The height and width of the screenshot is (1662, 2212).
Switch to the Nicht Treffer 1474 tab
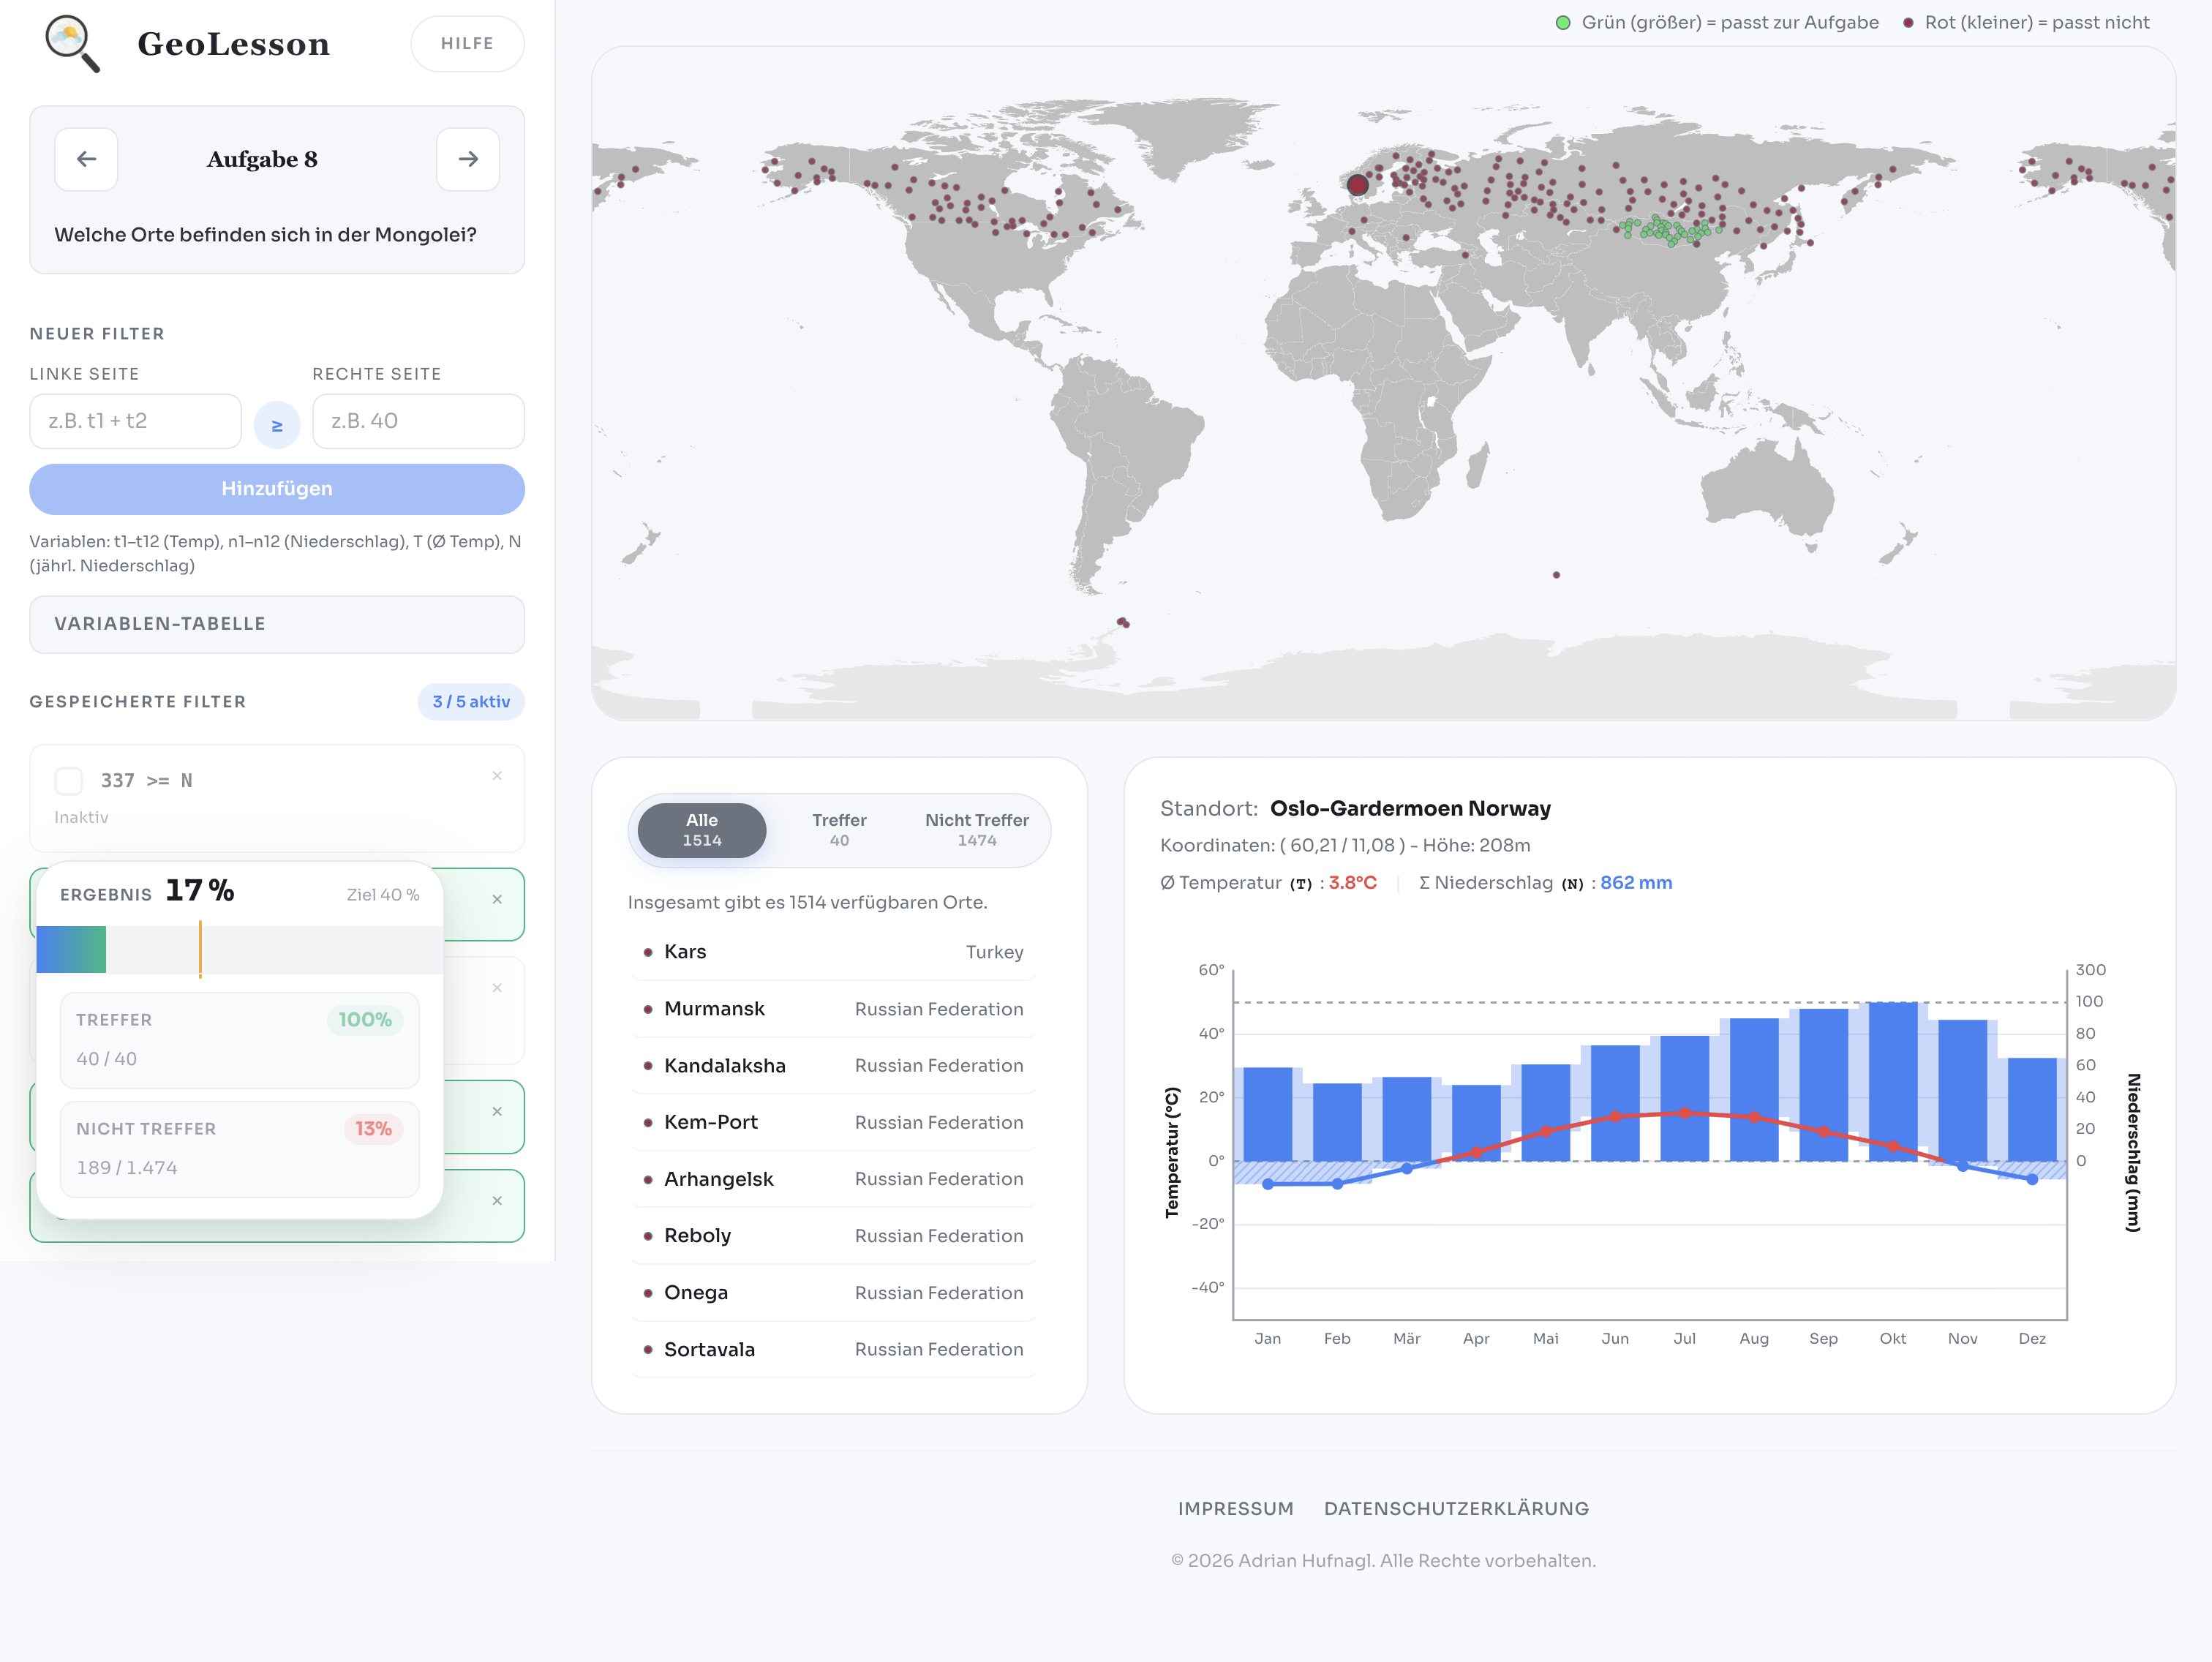tap(976, 830)
